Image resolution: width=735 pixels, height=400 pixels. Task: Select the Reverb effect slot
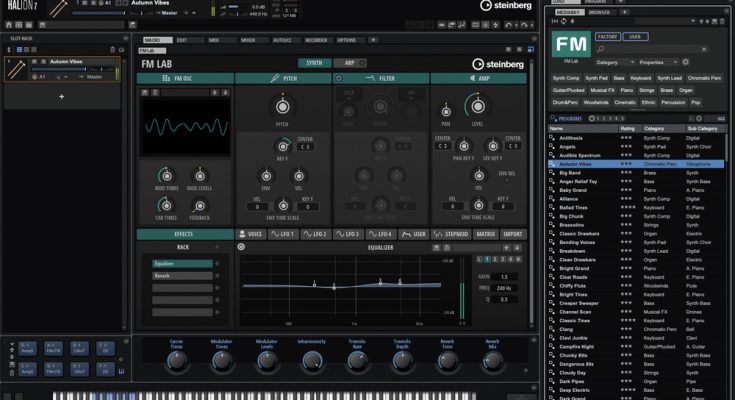[183, 275]
